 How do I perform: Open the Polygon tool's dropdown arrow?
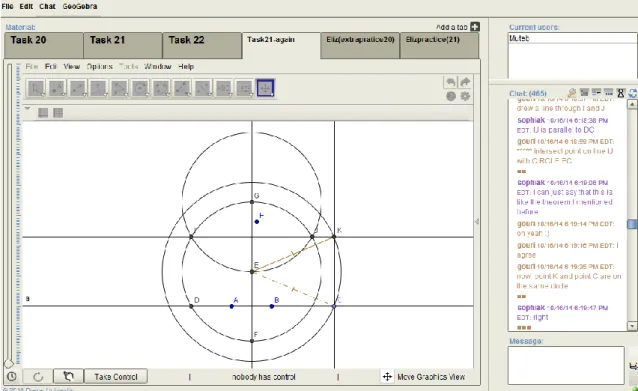pyautogui.click(x=126, y=95)
